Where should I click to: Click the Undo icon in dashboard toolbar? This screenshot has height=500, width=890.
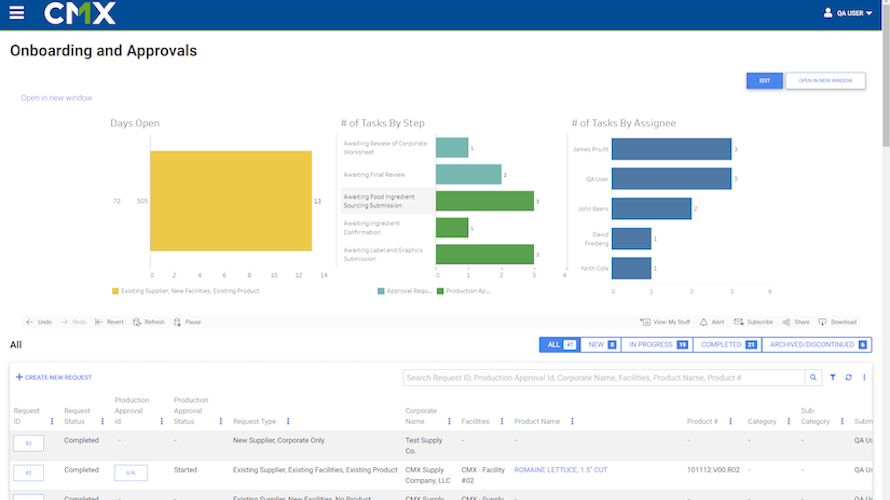pos(30,322)
